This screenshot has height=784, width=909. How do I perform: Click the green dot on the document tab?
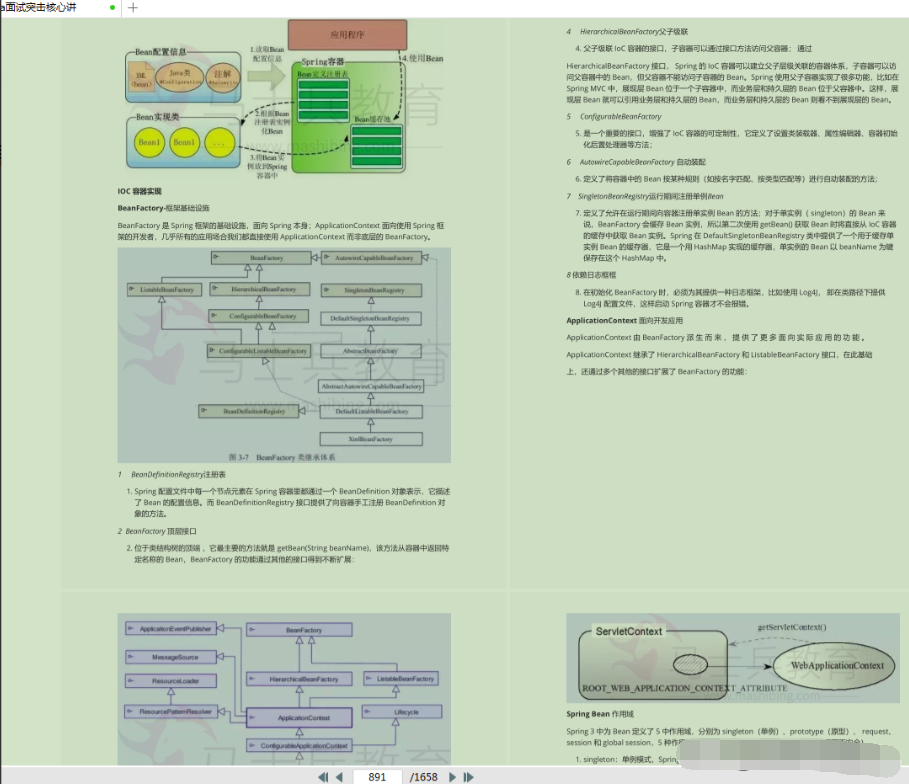[x=112, y=8]
